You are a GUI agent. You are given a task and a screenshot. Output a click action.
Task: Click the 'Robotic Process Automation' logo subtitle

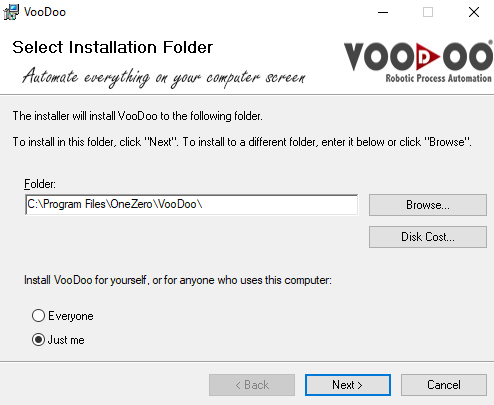438,78
